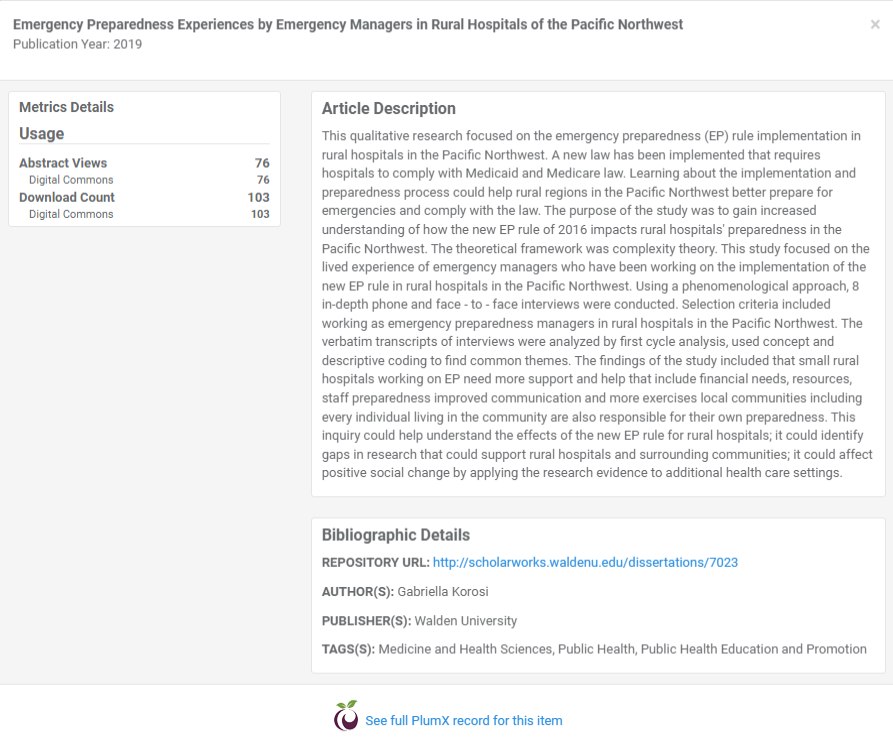Viewport: 893px width, 743px height.
Task: Open the scholarworks.waldenu.edu repository URL
Action: pos(585,562)
